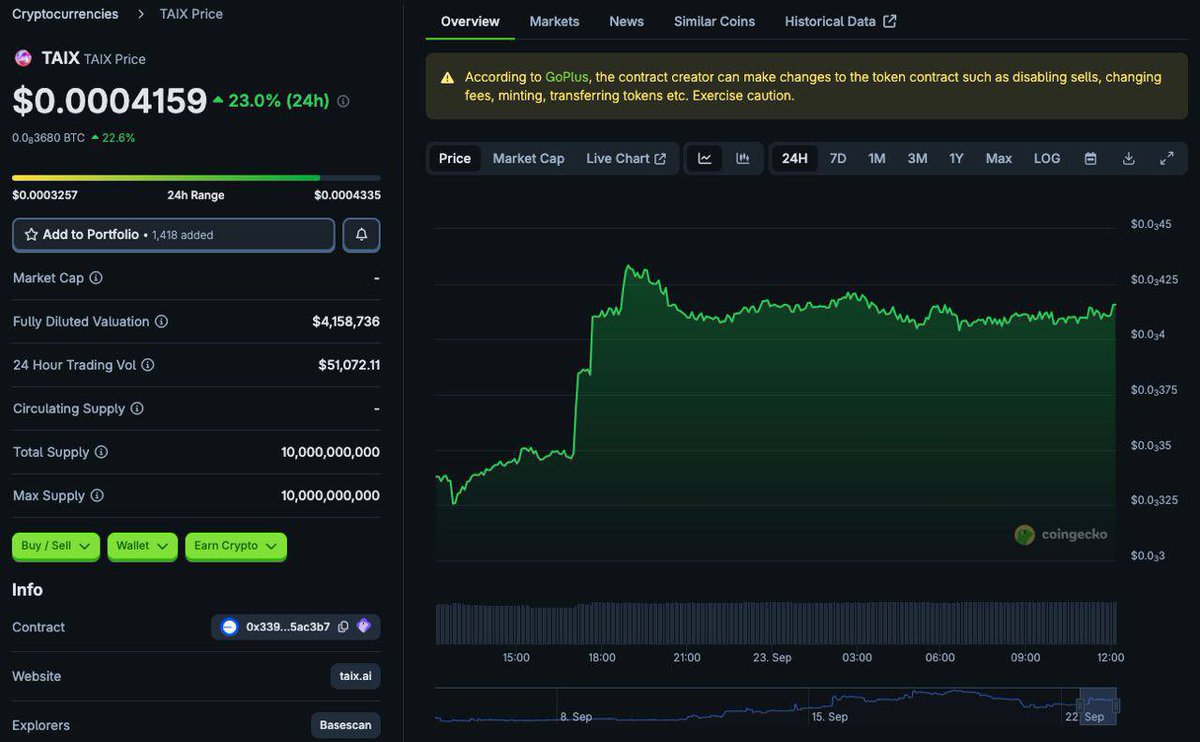Switch the chart to Market Cap
Viewport: 1200px width, 742px height.
pos(528,159)
